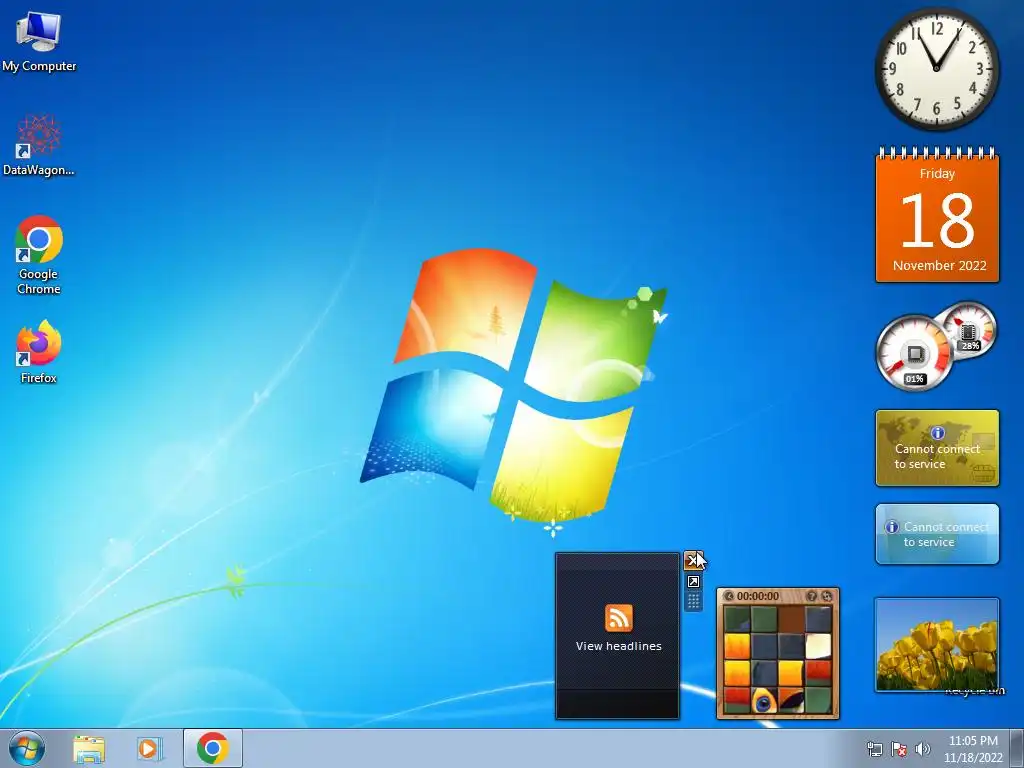The height and width of the screenshot is (768, 1024).
Task: Click the blue Weather gadget
Action: pyautogui.click(x=937, y=534)
